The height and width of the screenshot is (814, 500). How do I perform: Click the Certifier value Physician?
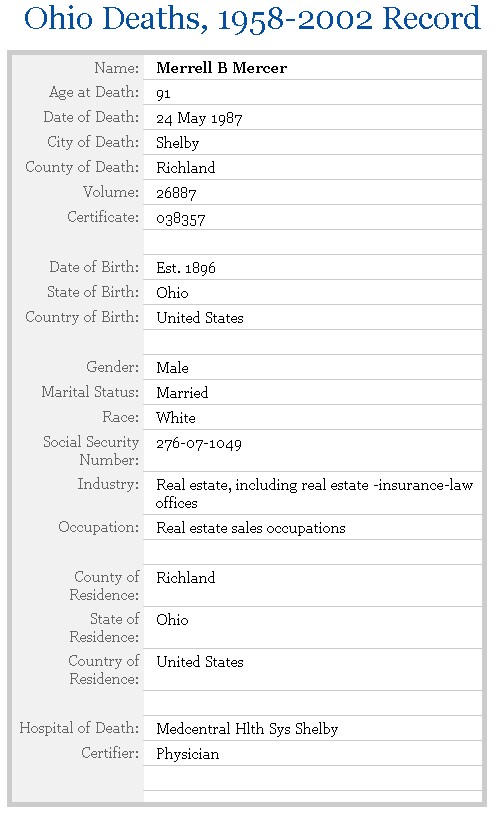(187, 754)
